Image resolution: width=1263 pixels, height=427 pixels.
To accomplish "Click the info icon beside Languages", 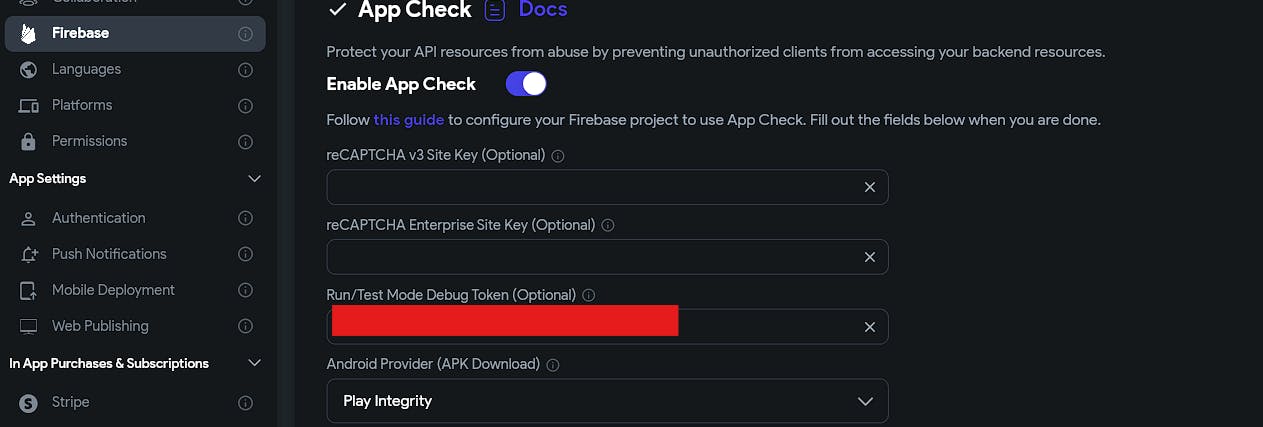I will [245, 70].
